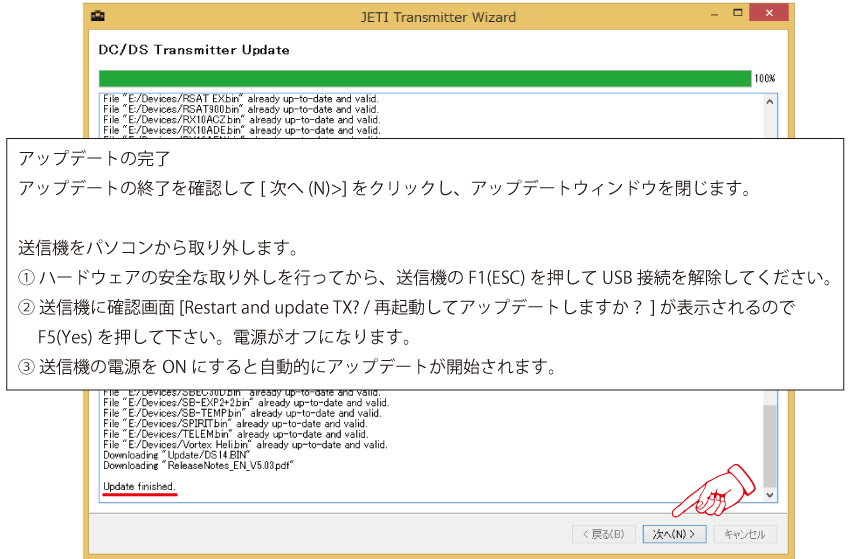Maximize the JETI Transmitter Wizard window
Viewport: 850px width, 559px height.
point(737,13)
